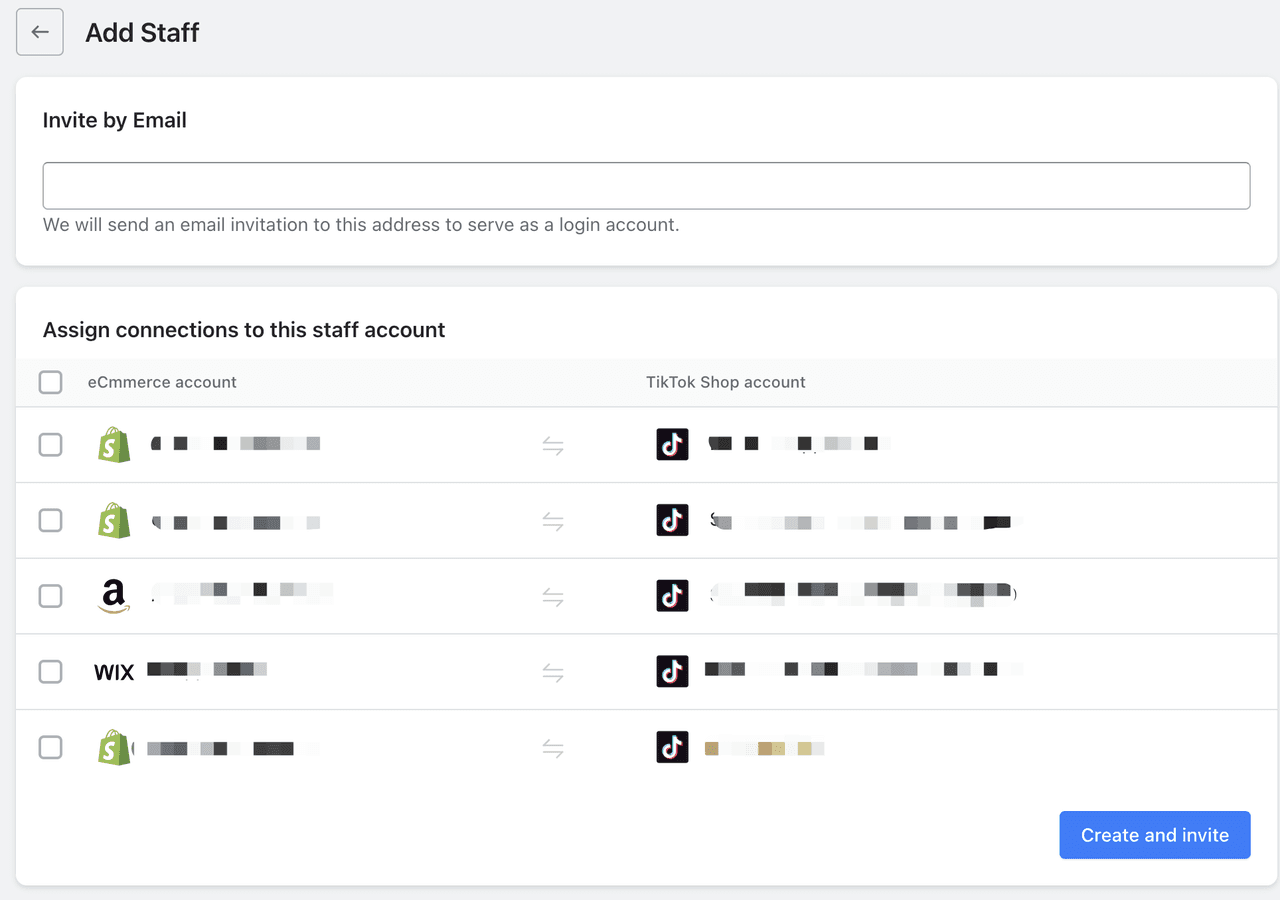
Task: Click the back arrow next to Add Staff
Action: pyautogui.click(x=40, y=32)
